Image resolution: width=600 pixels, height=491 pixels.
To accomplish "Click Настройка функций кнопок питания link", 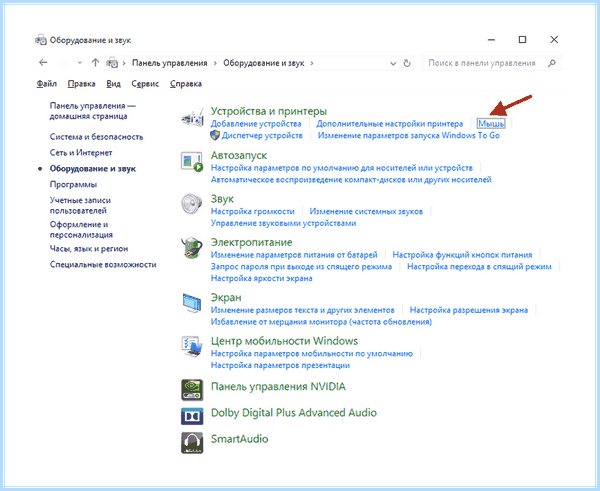I will tap(462, 255).
